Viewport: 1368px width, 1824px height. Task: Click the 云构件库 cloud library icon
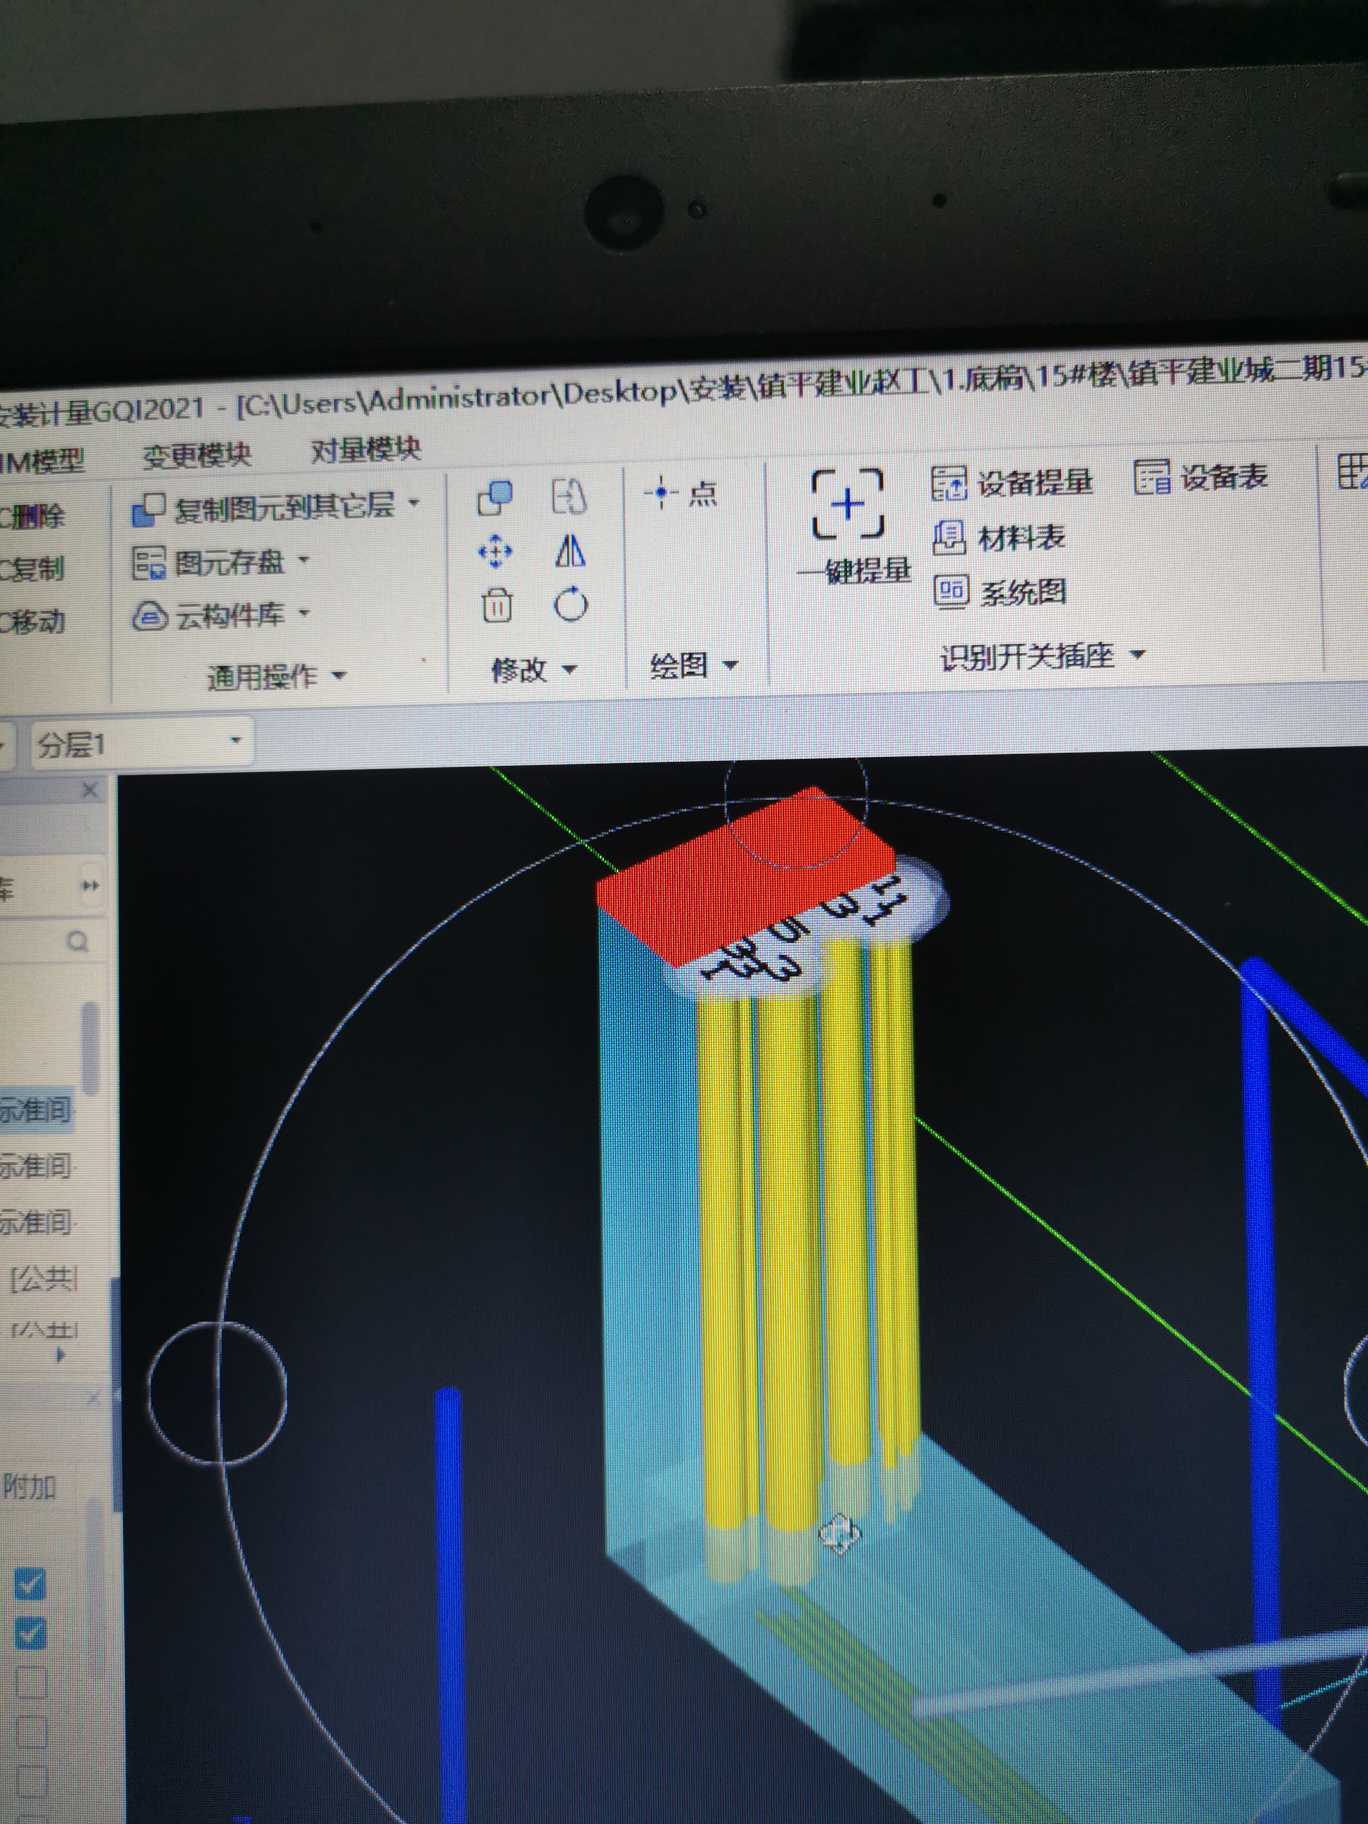150,616
